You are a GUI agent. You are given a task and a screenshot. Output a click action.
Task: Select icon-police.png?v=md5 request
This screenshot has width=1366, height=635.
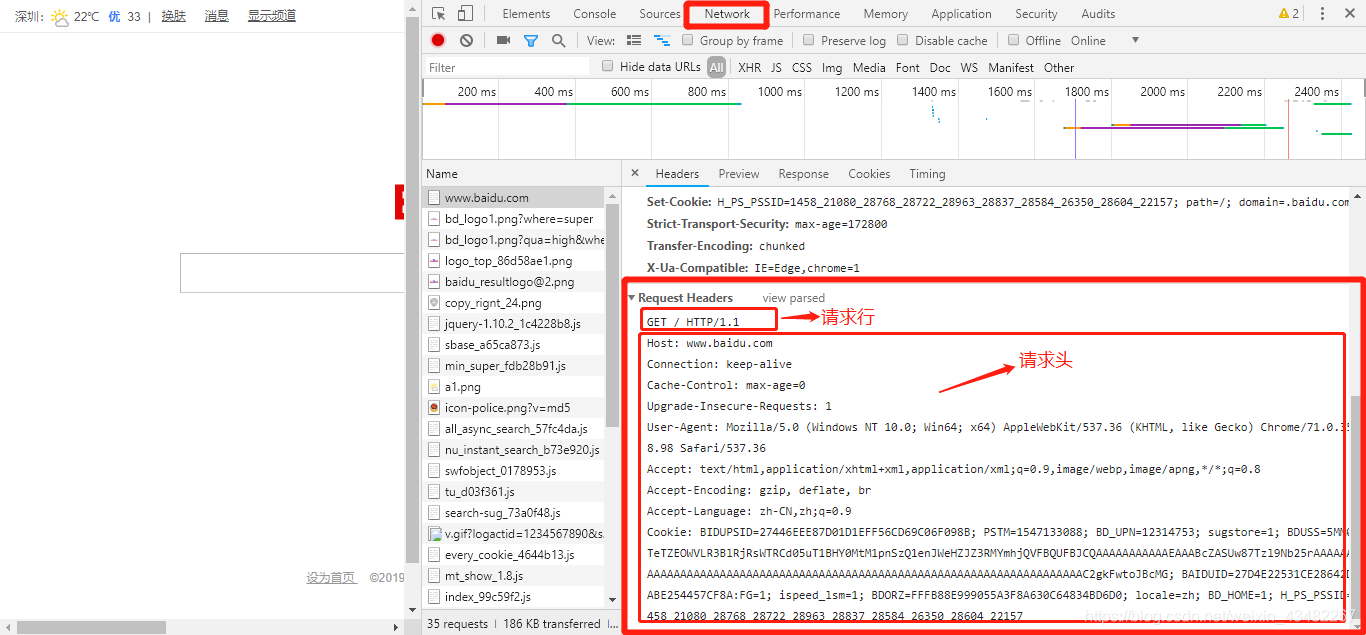tap(514, 408)
